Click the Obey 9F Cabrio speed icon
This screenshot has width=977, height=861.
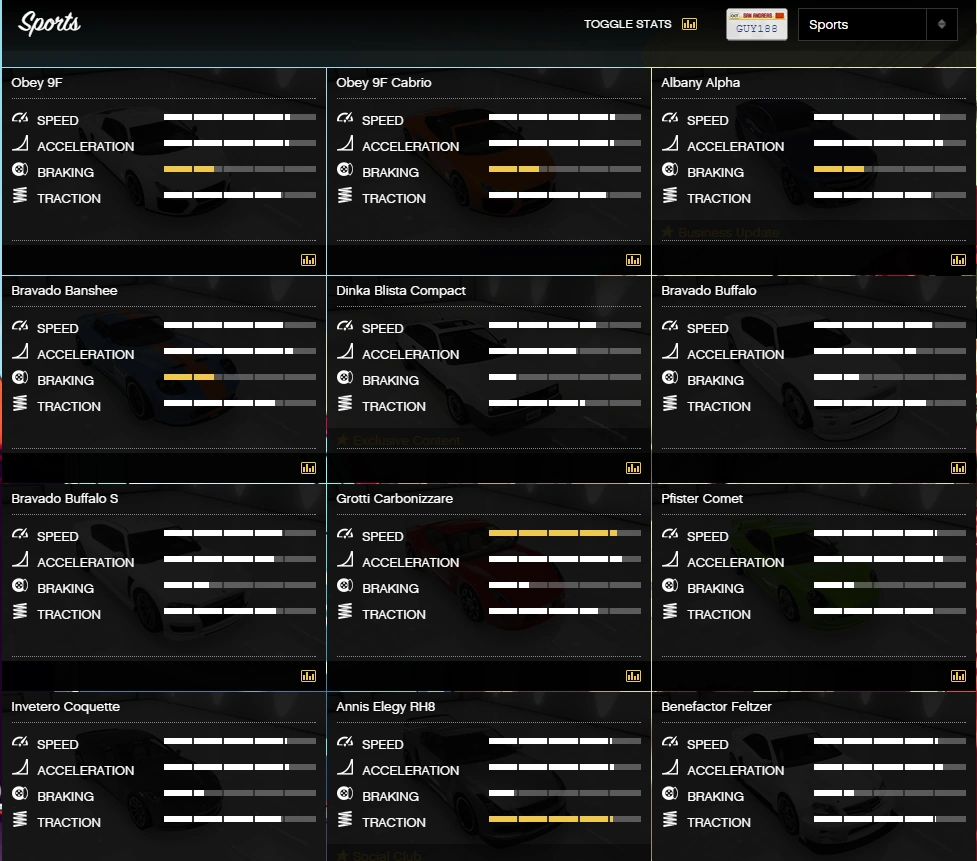coord(345,117)
